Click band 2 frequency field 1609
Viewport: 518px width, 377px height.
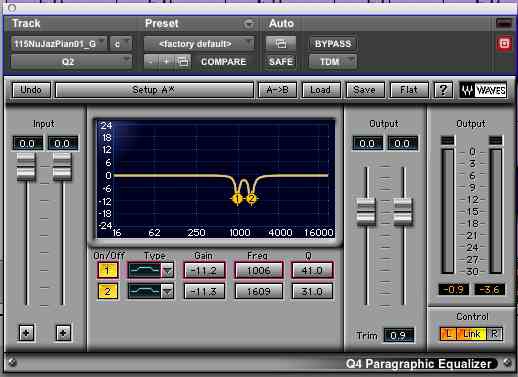[x=259, y=292]
